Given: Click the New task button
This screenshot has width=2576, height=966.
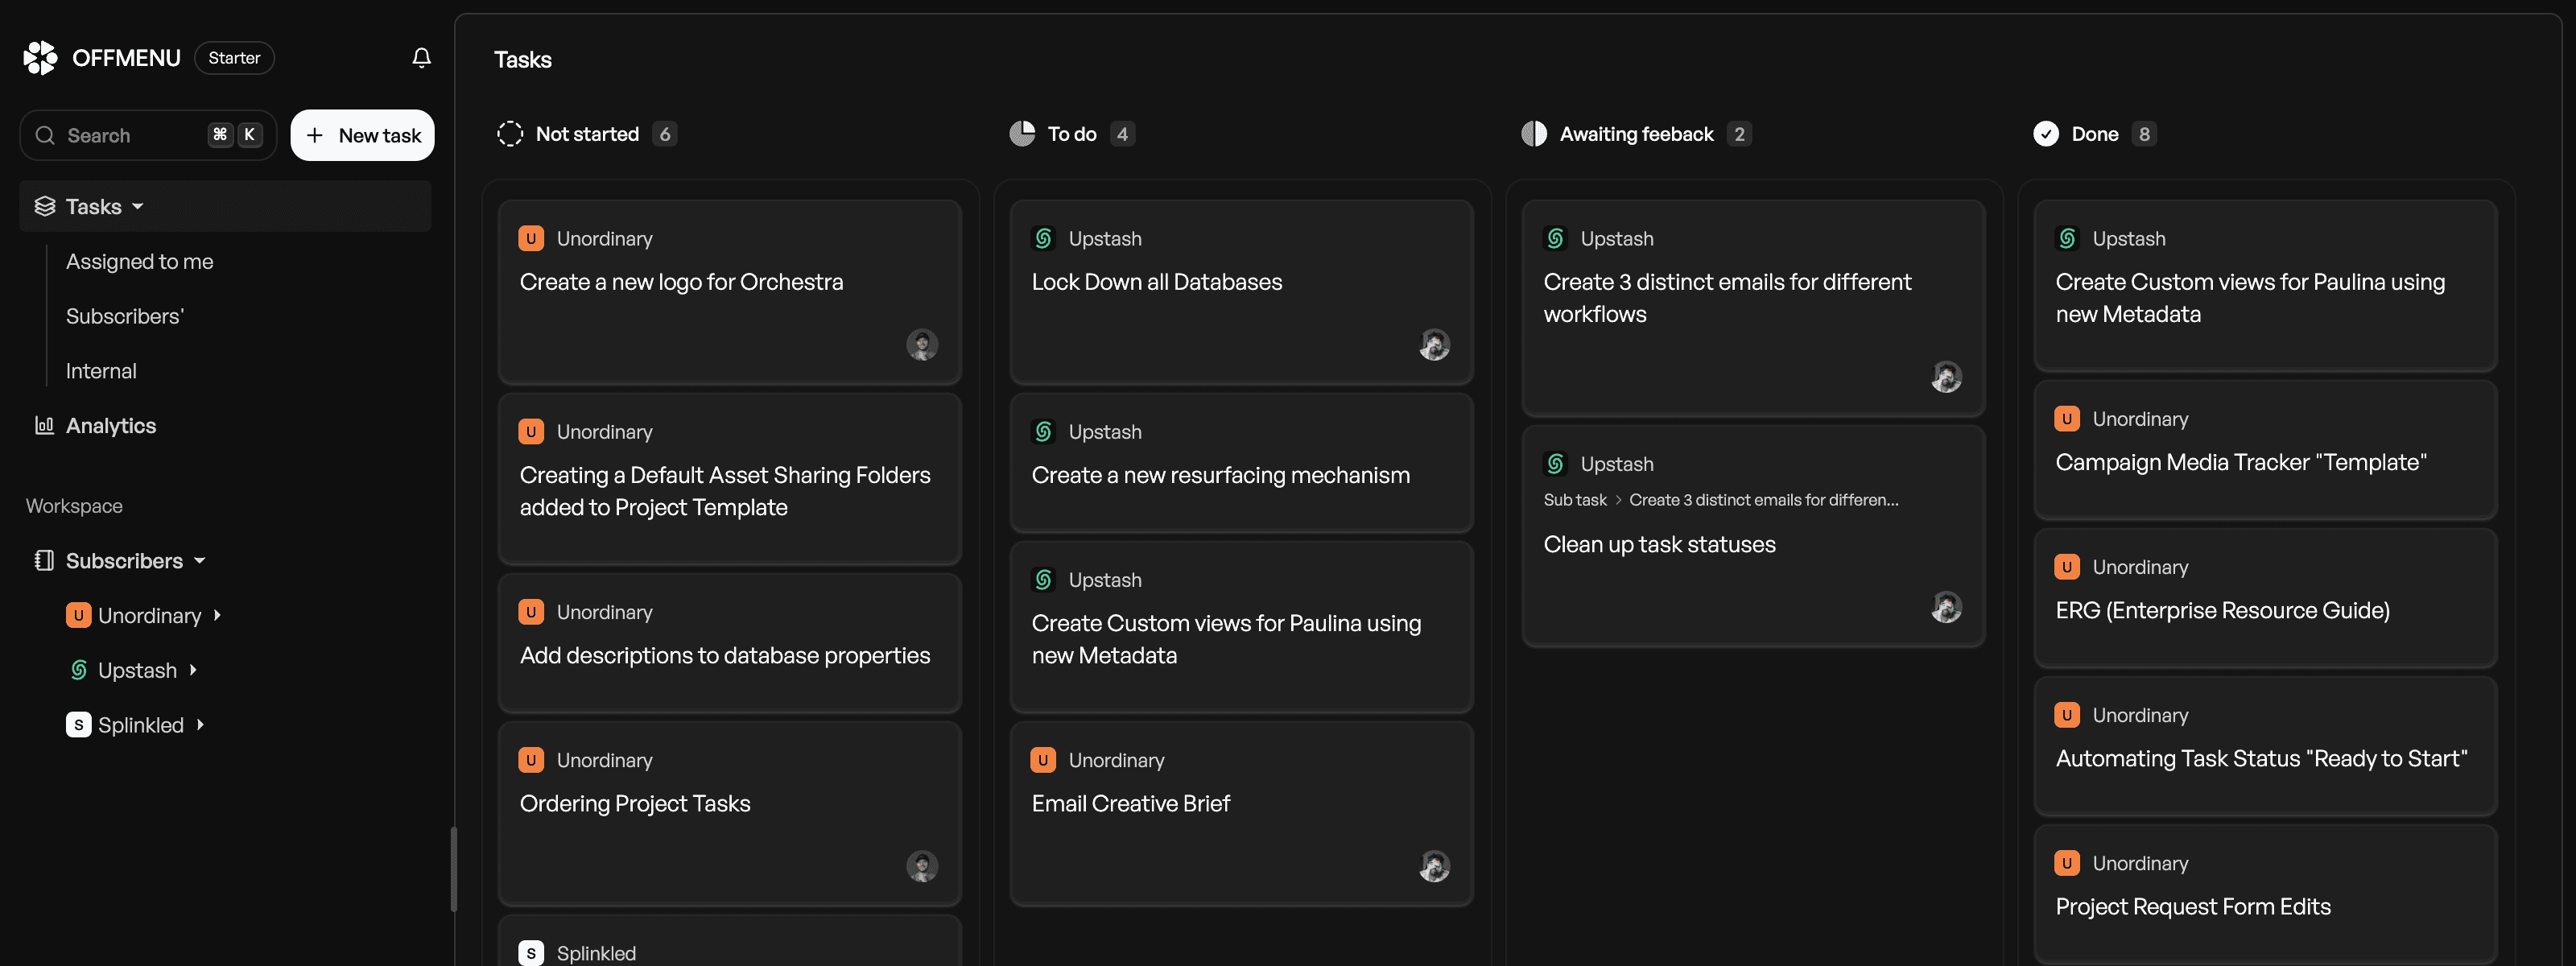Looking at the screenshot, I should [x=362, y=135].
